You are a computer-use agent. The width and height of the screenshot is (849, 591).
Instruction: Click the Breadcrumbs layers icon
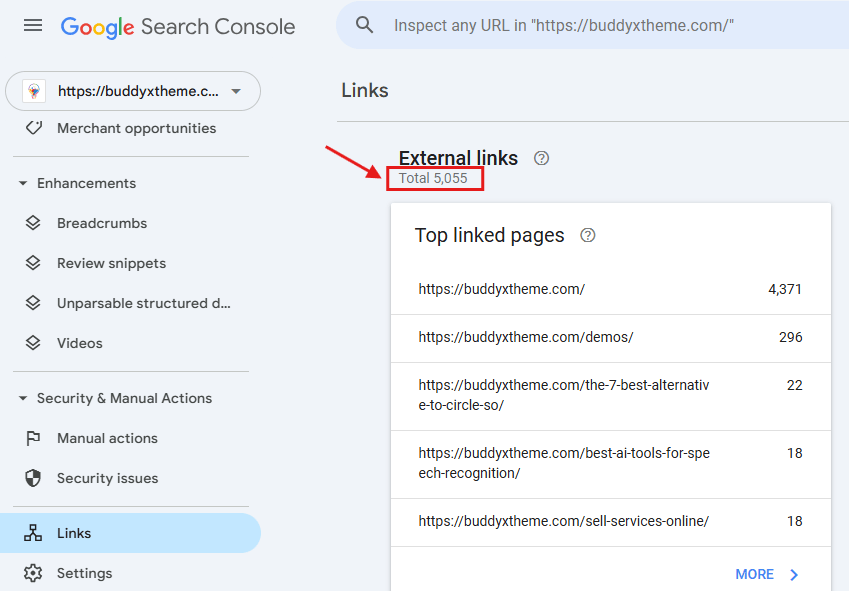tap(33, 223)
